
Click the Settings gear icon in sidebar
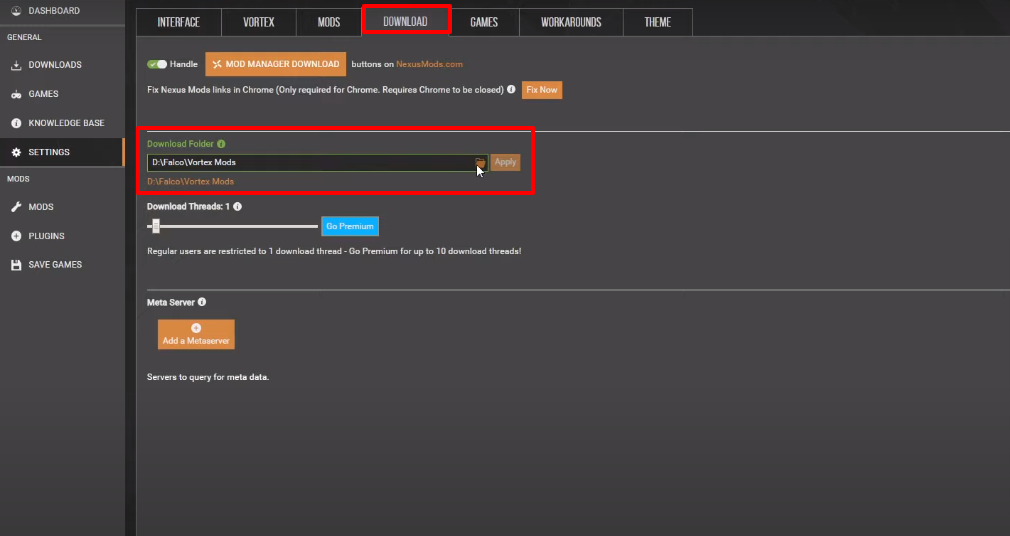coord(16,153)
